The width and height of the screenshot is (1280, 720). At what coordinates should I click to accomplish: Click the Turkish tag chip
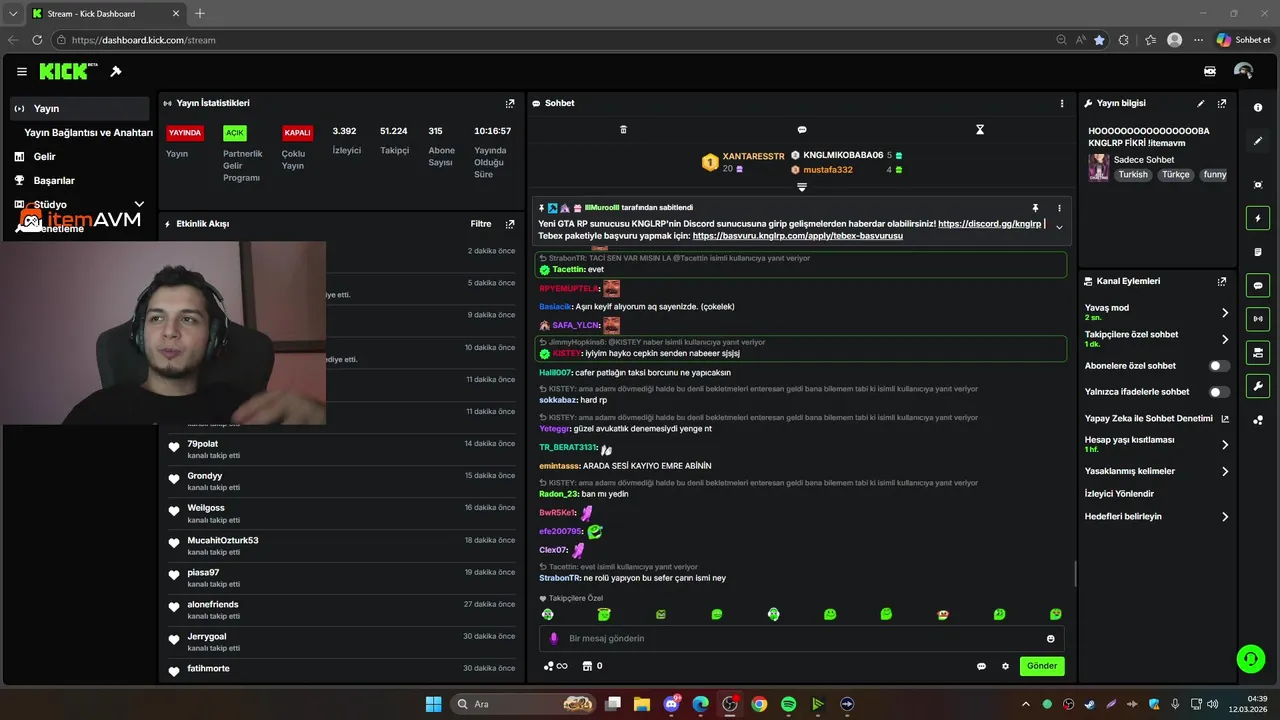click(x=1133, y=174)
